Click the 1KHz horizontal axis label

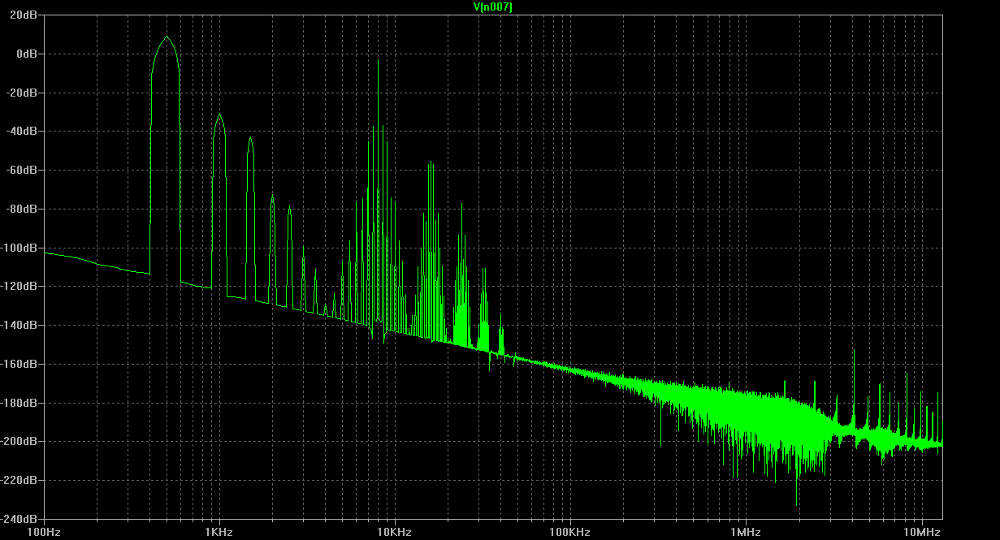pyautogui.click(x=218, y=531)
